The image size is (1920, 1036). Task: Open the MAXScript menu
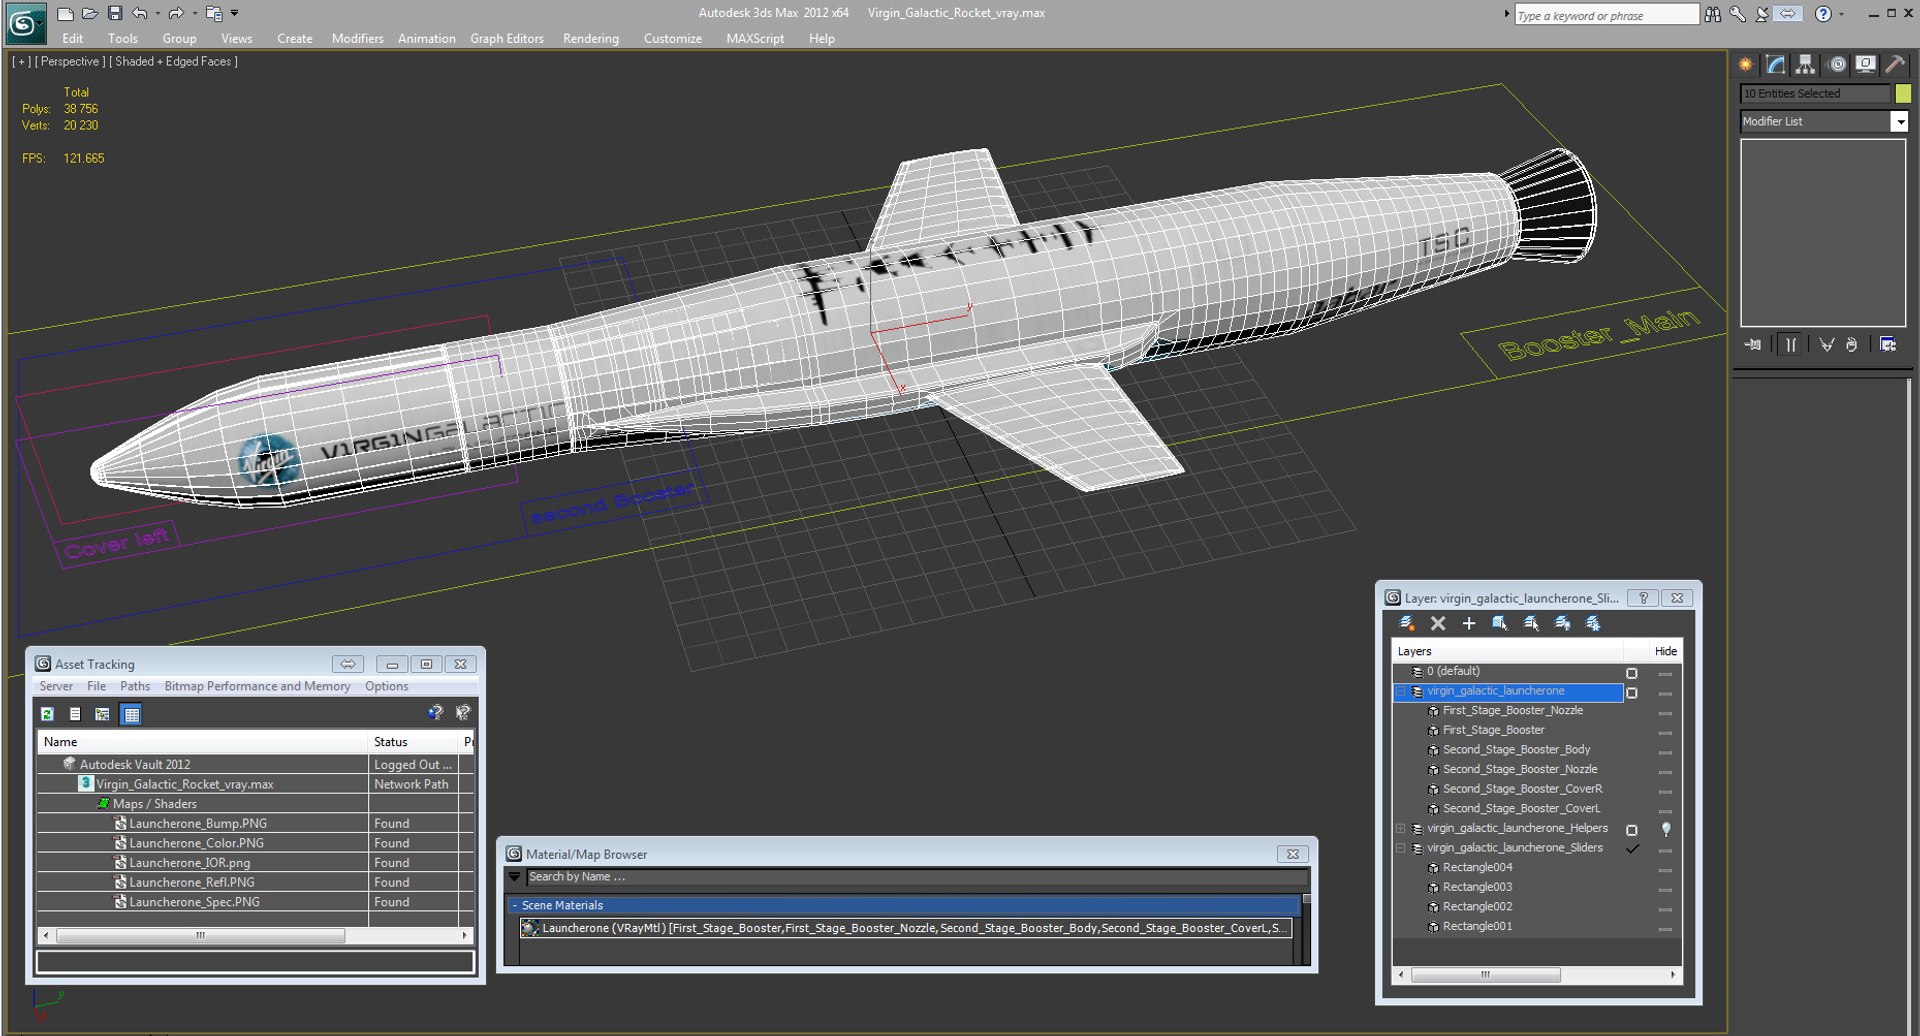tap(755, 38)
